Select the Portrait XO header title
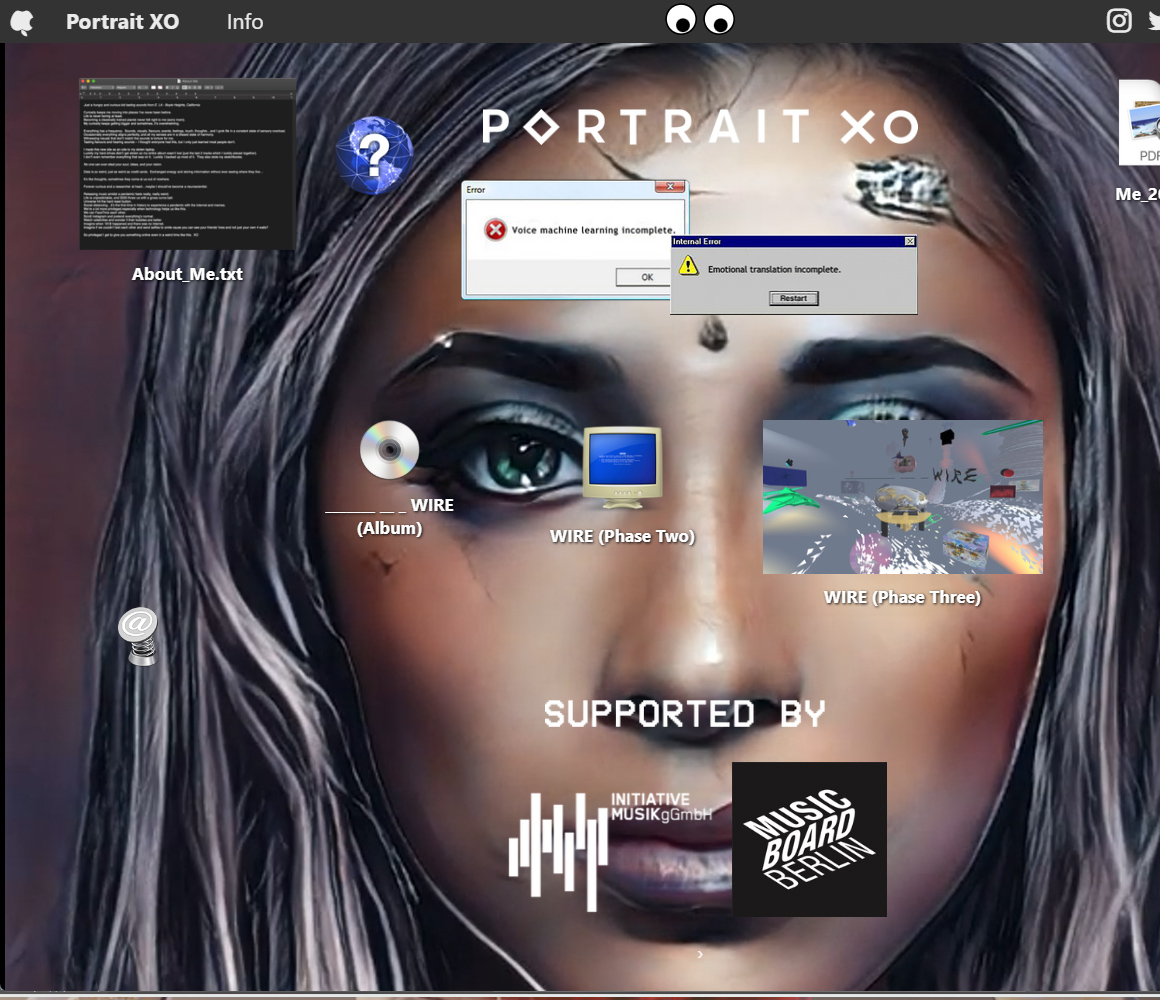 (122, 21)
